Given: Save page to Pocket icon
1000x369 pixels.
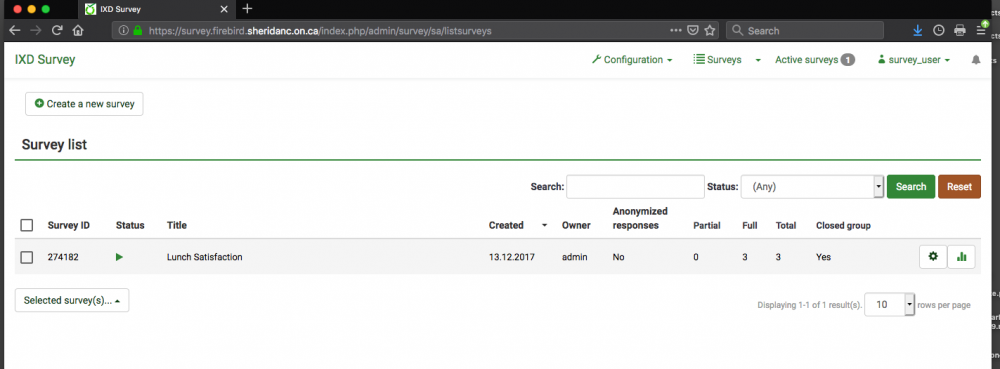Looking at the screenshot, I should [693, 30].
